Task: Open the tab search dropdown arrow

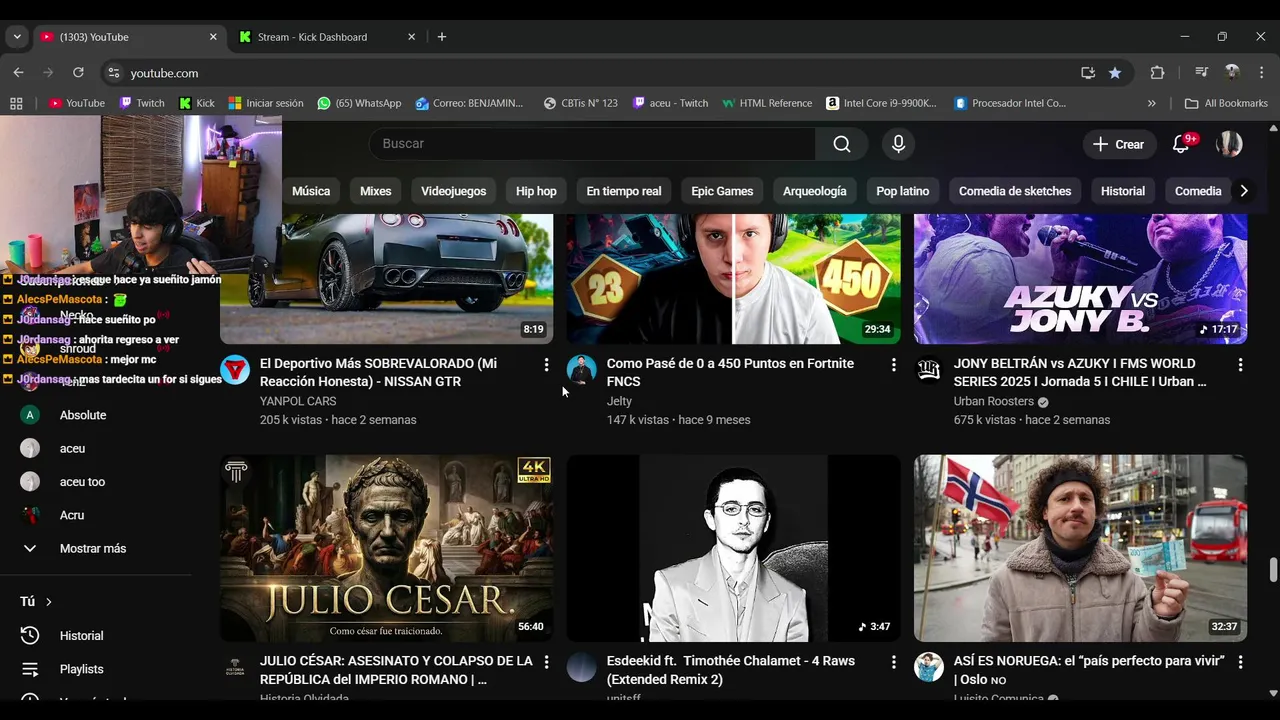Action: (16, 37)
